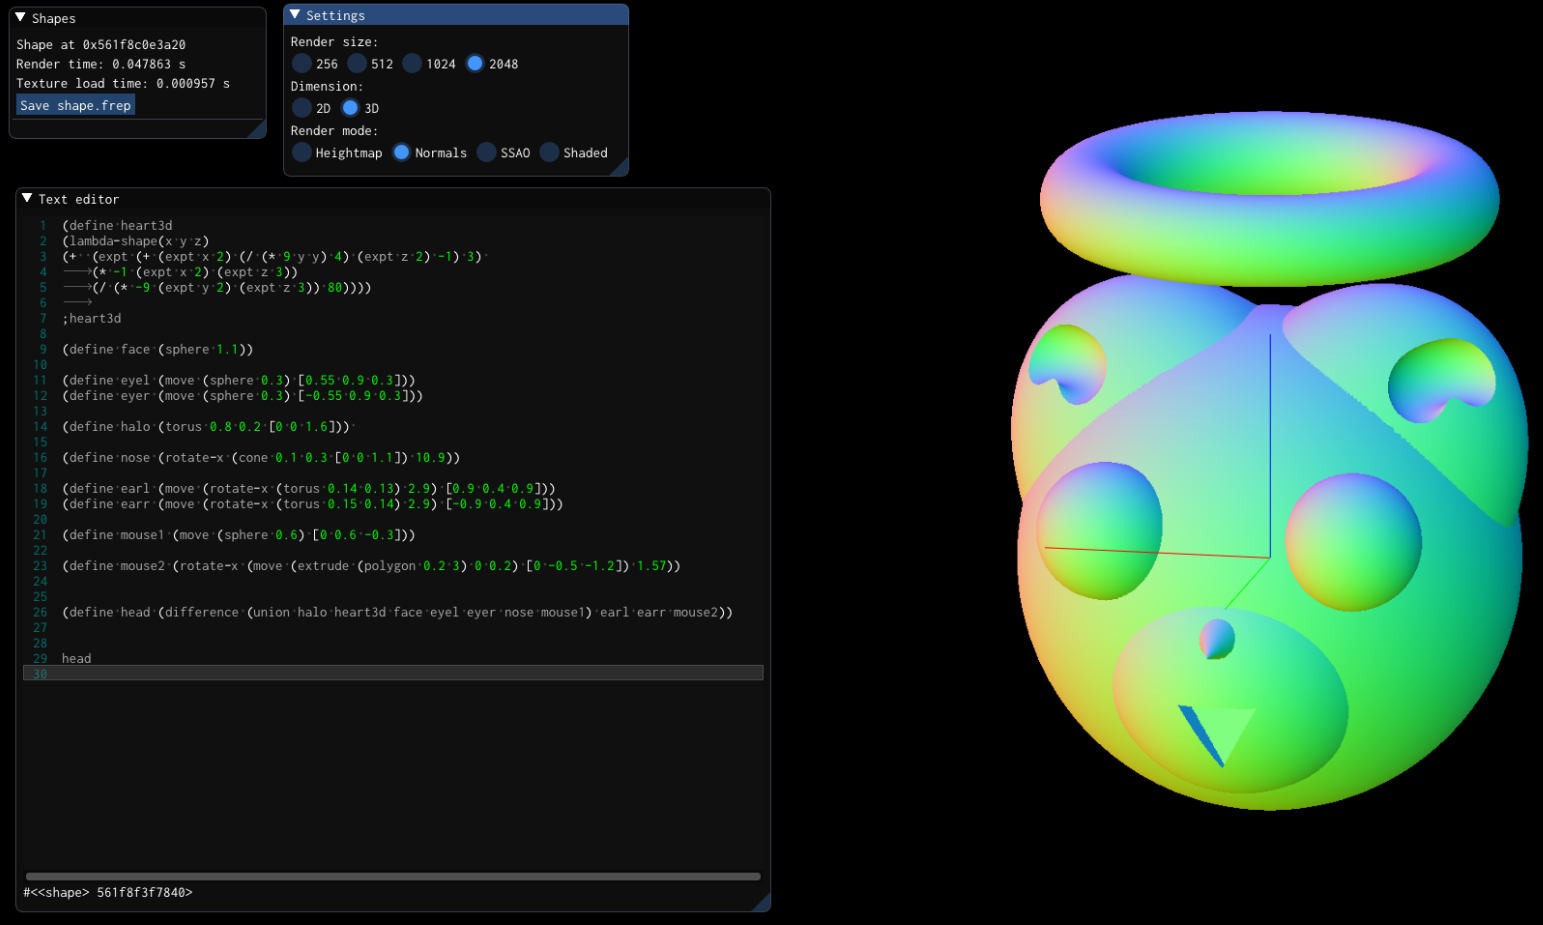This screenshot has height=925, width=1543.
Task: Collapse the Text editor panel triangle
Action: pos(27,199)
